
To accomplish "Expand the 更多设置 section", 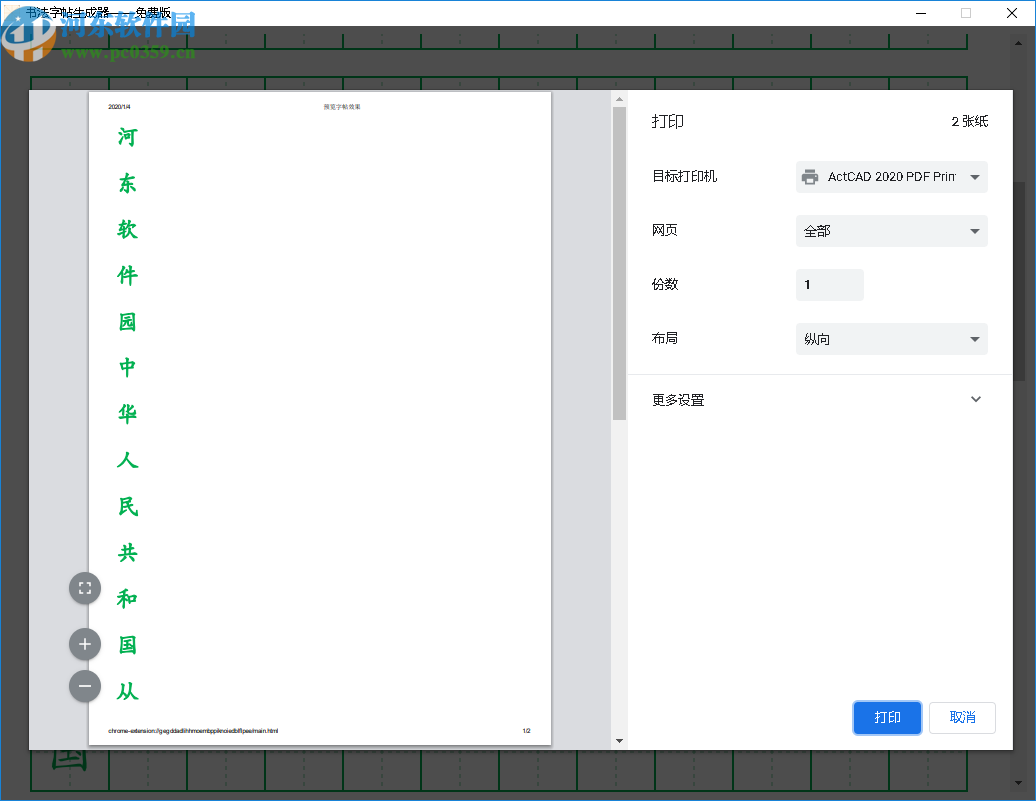I will click(x=819, y=400).
